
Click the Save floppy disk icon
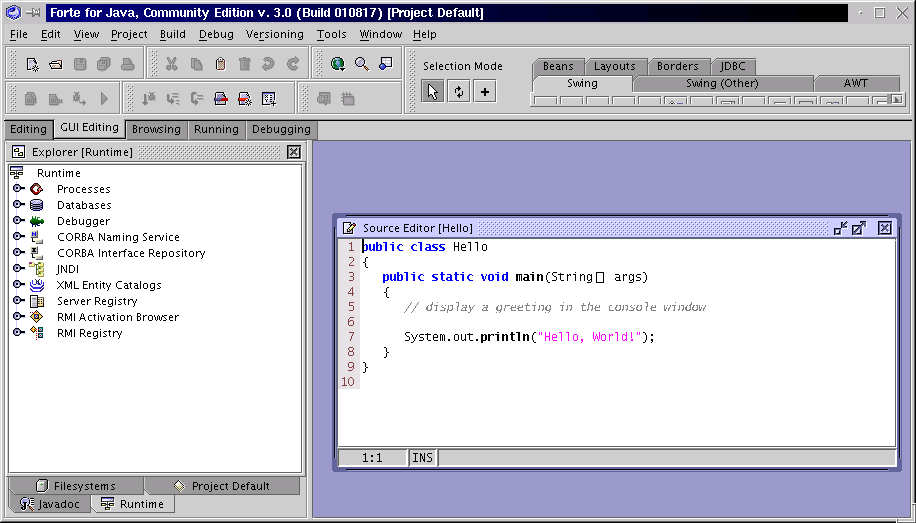pyautogui.click(x=80, y=64)
